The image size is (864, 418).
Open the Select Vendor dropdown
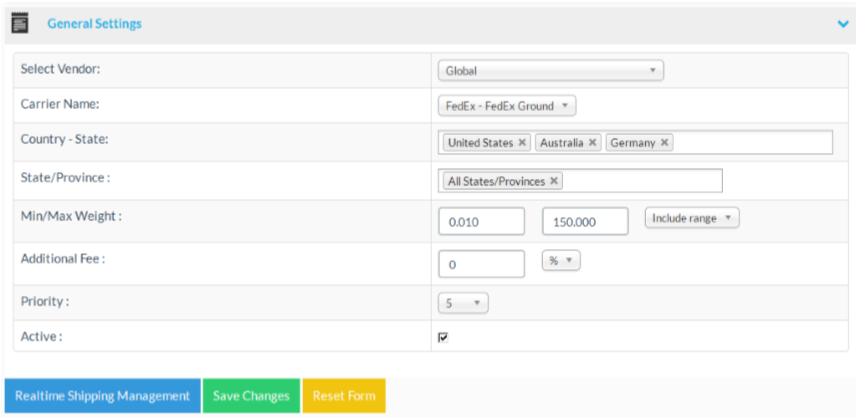pos(551,71)
